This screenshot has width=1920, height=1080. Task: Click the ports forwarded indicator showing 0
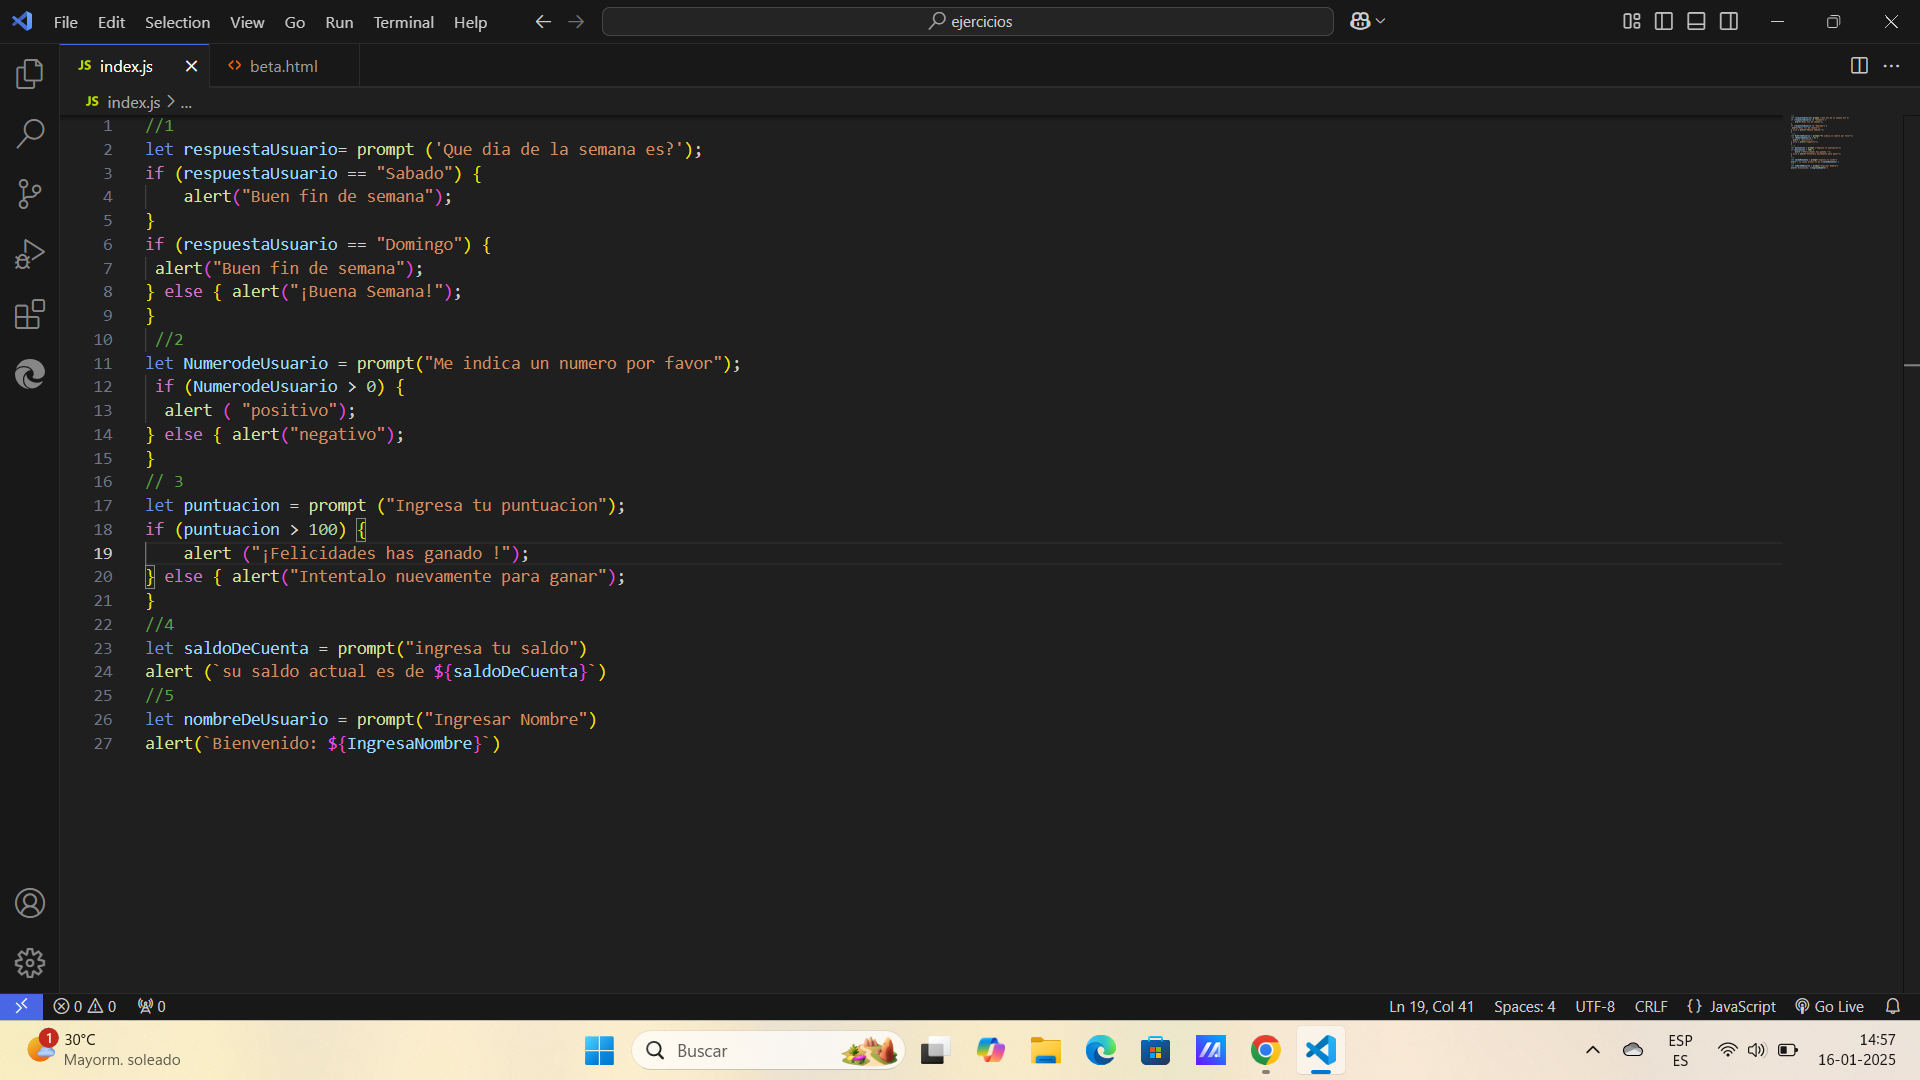151,1006
